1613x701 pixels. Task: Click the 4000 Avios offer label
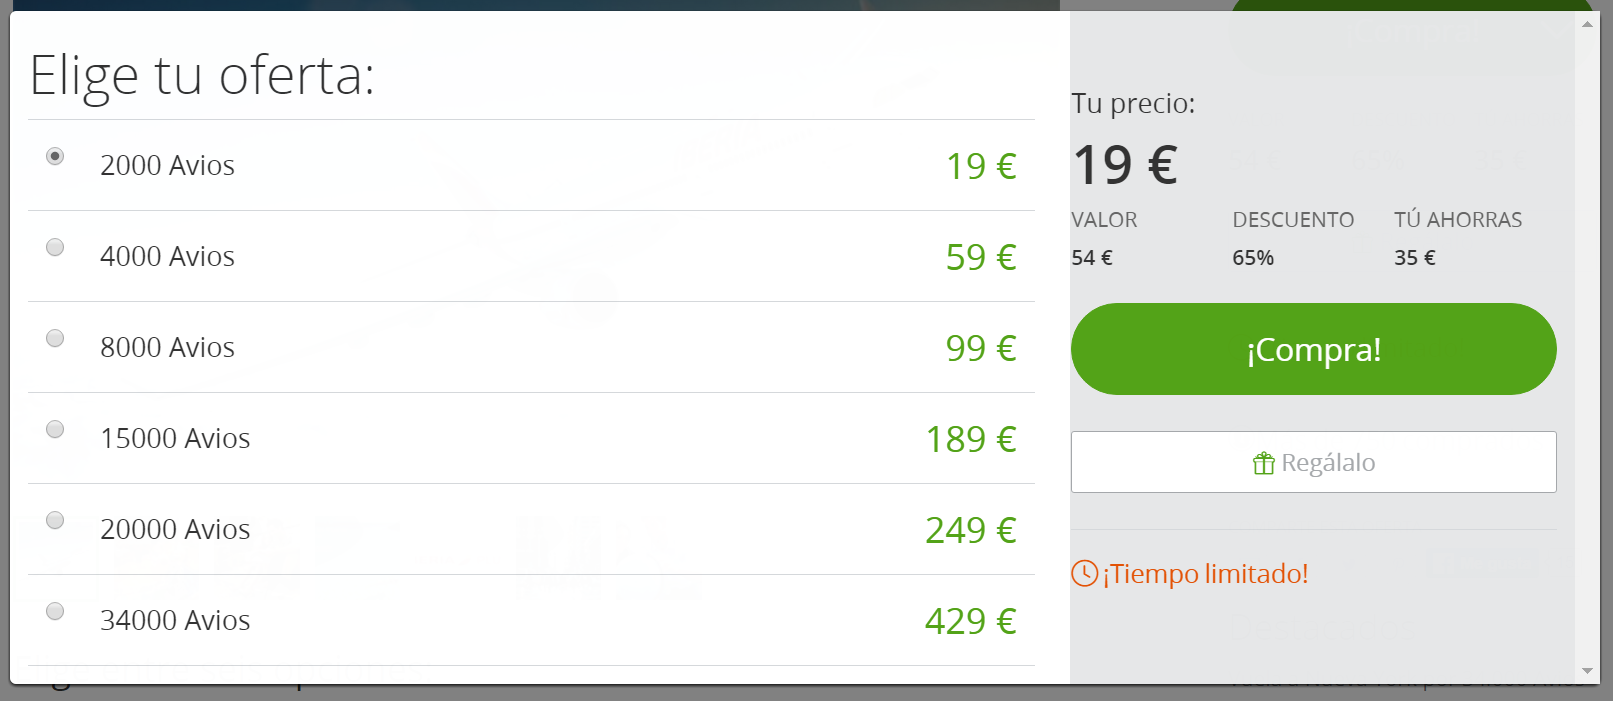pos(167,256)
